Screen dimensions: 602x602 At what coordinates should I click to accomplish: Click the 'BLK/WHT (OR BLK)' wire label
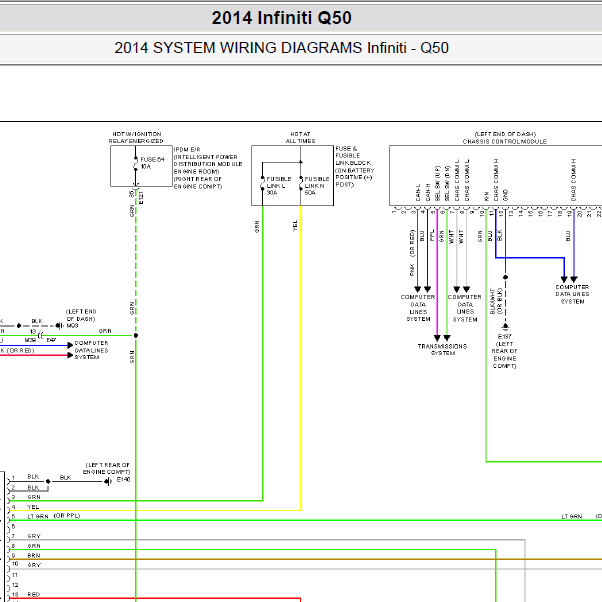(496, 301)
